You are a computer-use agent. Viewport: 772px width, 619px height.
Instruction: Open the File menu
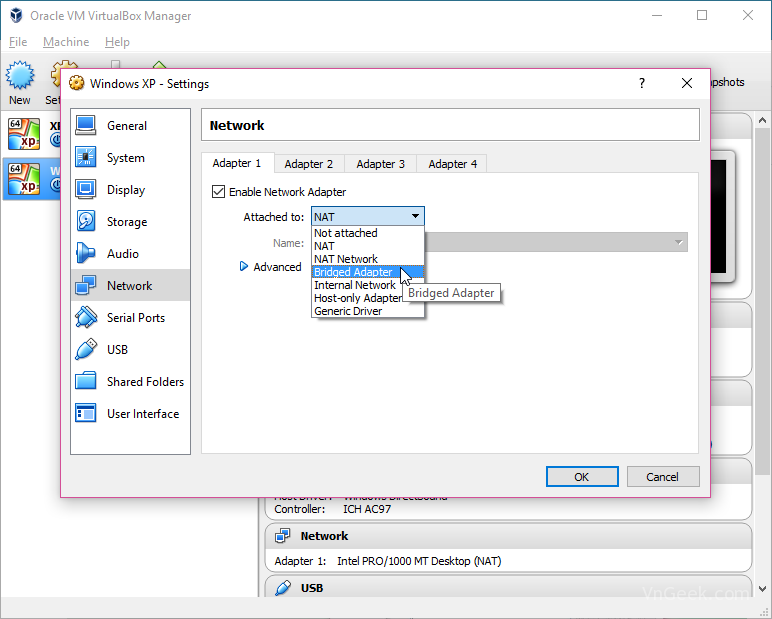click(18, 42)
